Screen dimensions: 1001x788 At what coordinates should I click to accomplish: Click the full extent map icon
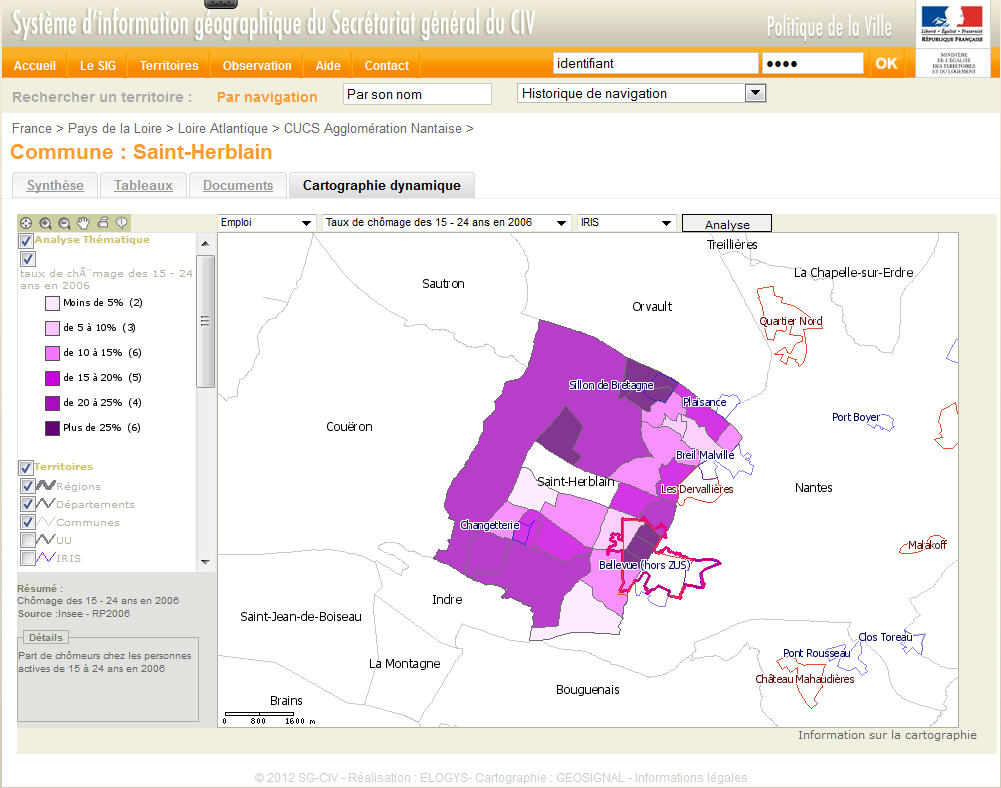click(26, 223)
